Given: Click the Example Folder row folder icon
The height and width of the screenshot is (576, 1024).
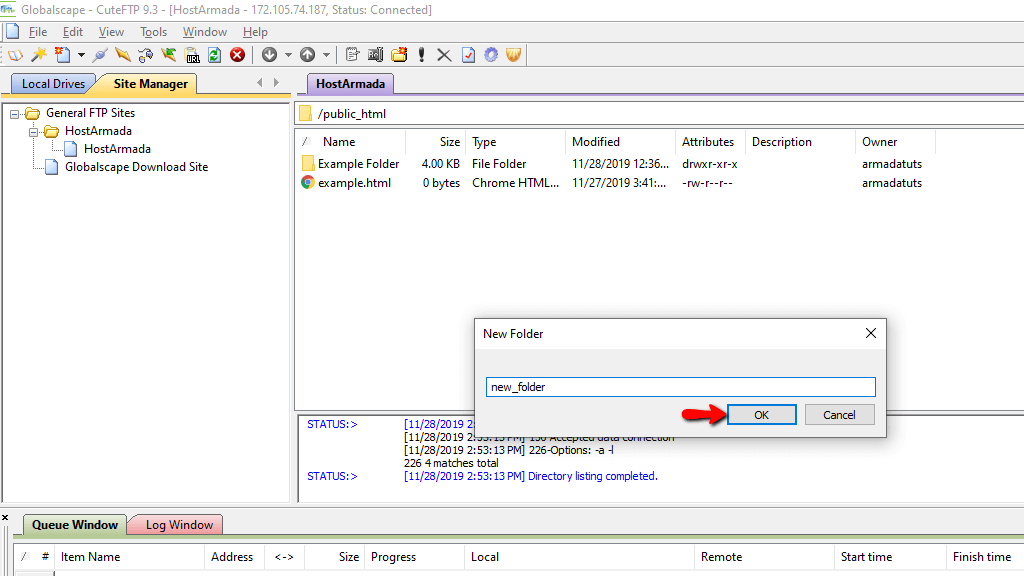Looking at the screenshot, I should click(x=308, y=163).
